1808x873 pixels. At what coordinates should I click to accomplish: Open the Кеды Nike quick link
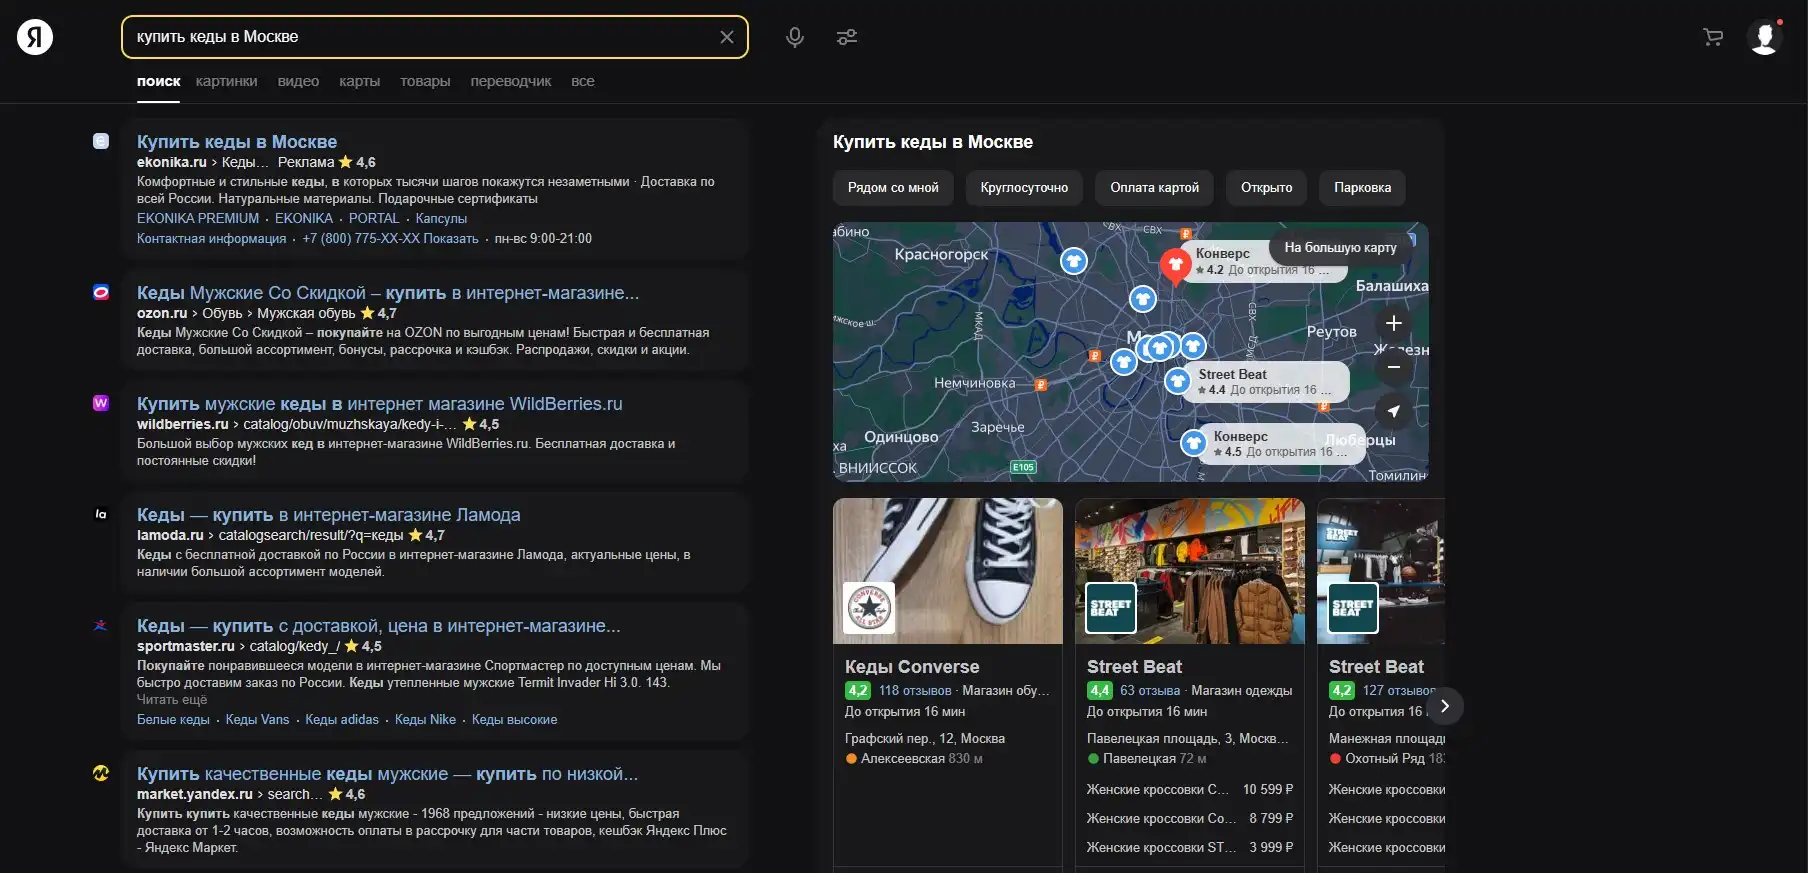[x=425, y=719]
